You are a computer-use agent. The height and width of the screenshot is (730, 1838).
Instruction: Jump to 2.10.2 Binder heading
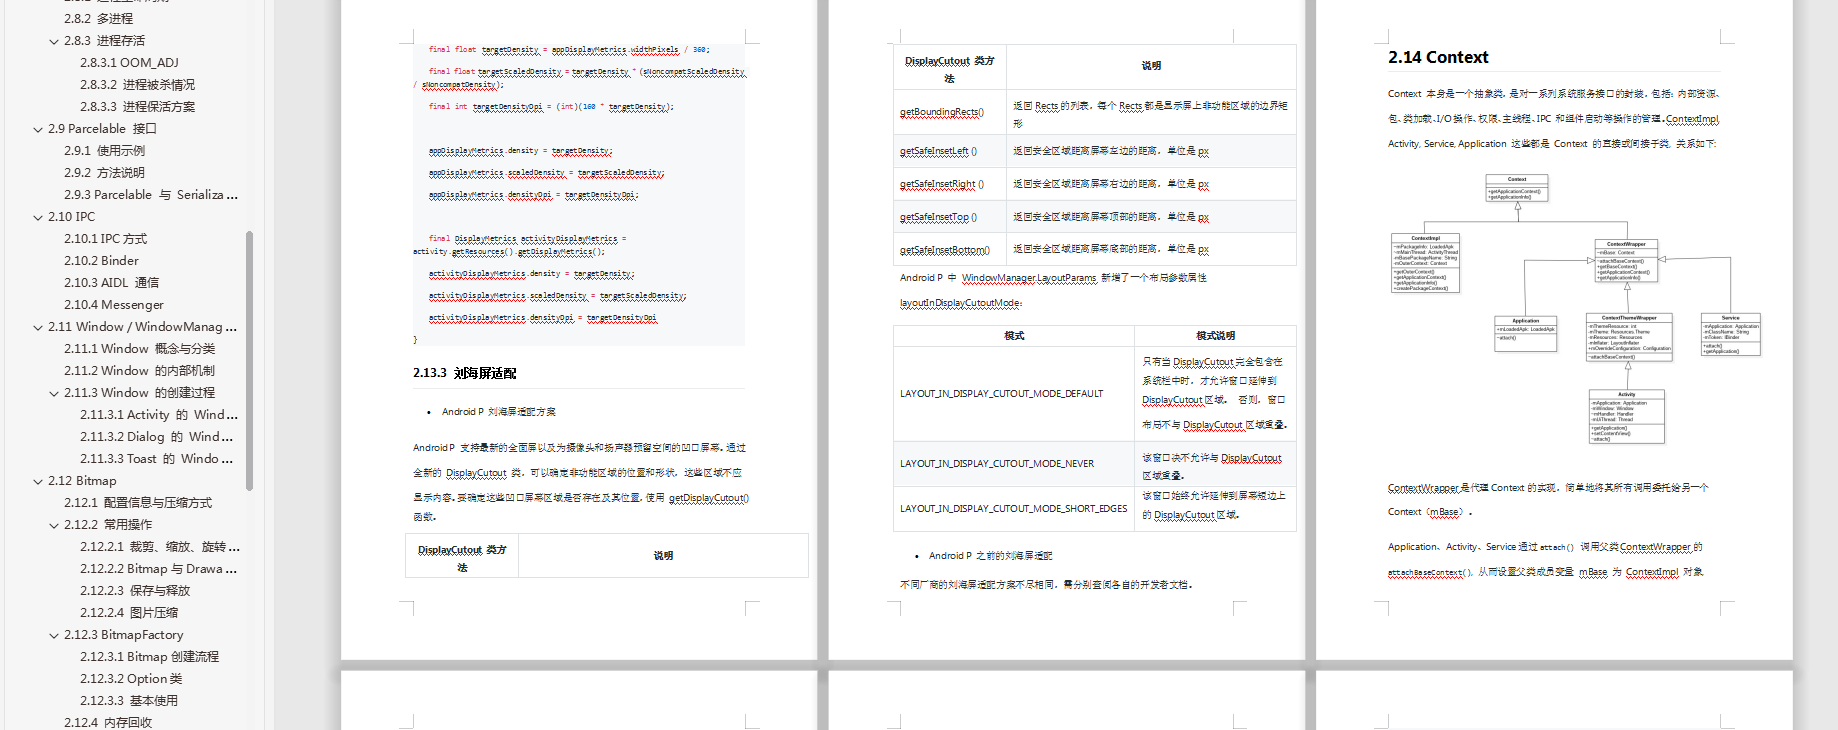pyautogui.click(x=101, y=261)
